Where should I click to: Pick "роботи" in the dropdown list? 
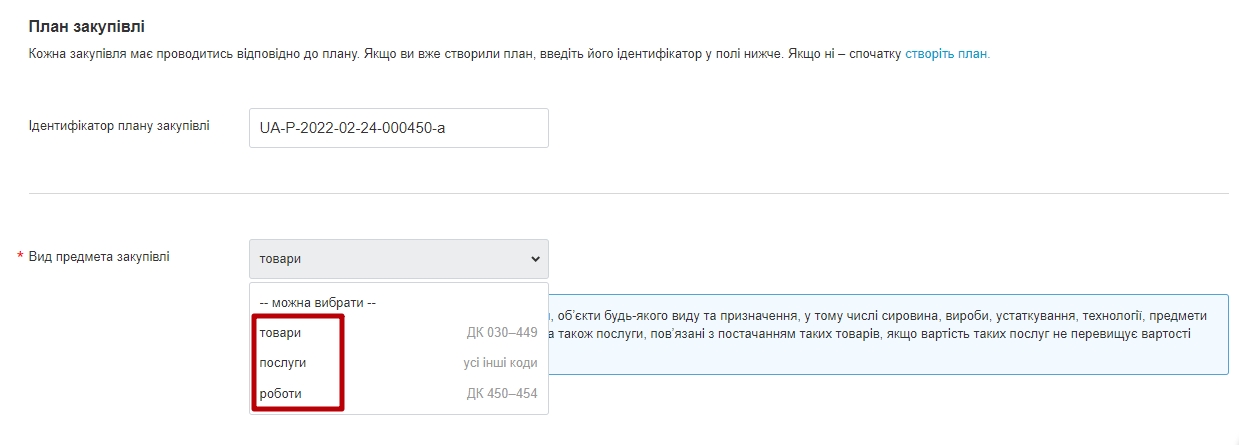[280, 394]
